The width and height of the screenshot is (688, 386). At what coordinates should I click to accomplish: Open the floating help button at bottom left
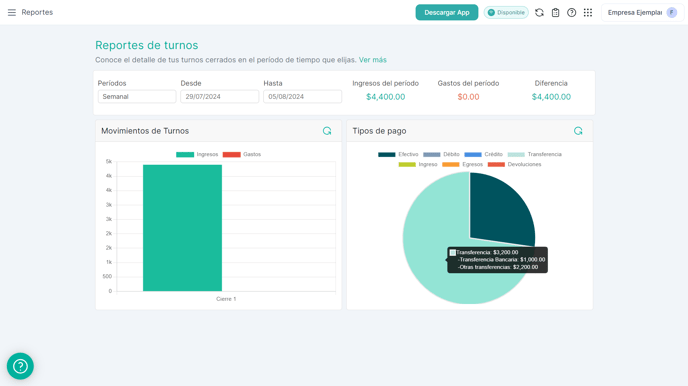click(20, 366)
